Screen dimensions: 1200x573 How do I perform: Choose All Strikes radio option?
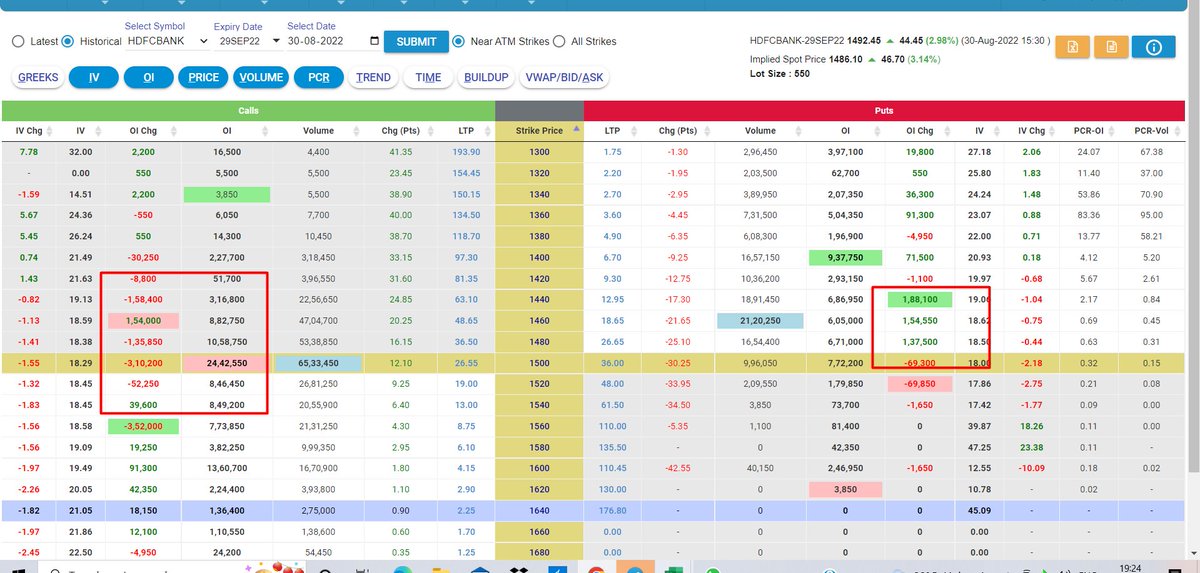[559, 42]
